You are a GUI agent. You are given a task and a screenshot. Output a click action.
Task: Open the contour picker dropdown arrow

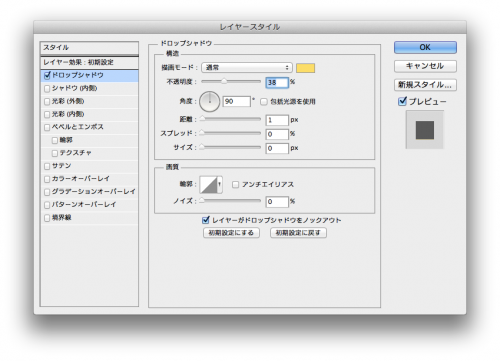(220, 185)
